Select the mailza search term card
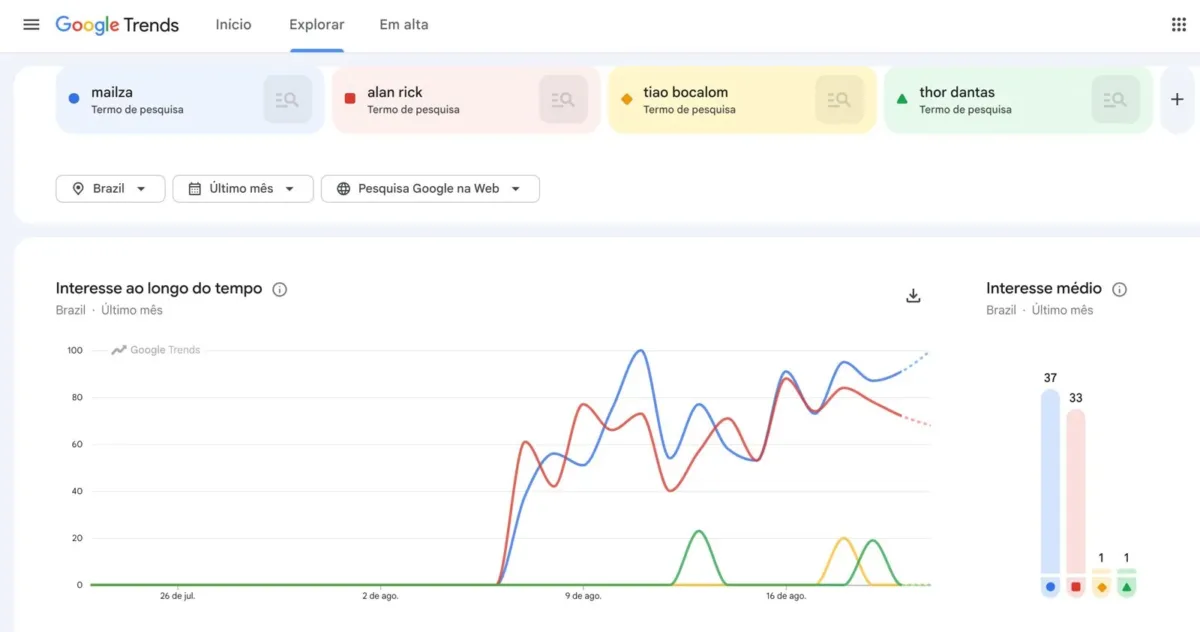Image resolution: width=1200 pixels, height=632 pixels. tap(190, 100)
